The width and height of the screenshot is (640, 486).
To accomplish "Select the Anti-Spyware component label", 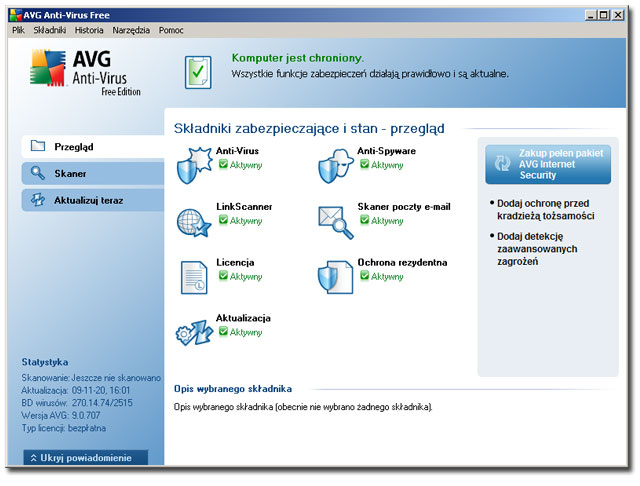I will coord(387,151).
